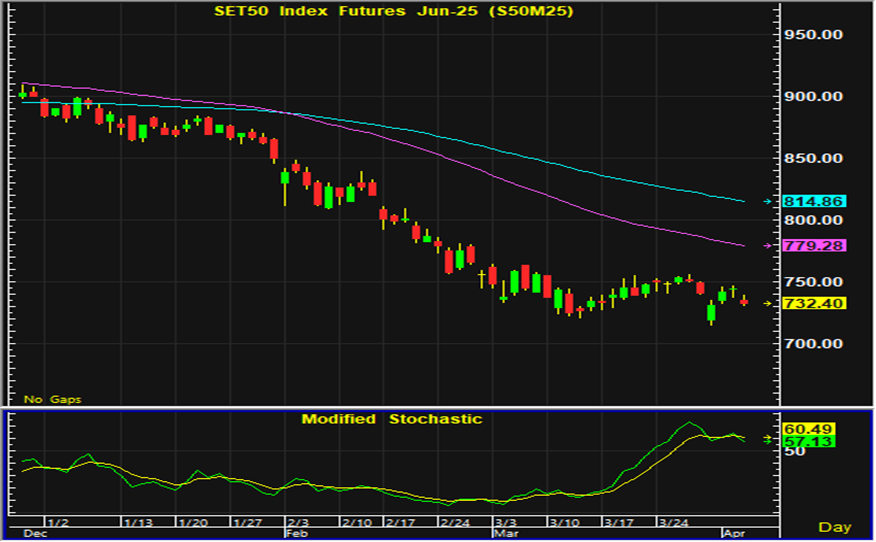The image size is (876, 542).
Task: Click the 700.00 price axis label
Action: pos(813,344)
